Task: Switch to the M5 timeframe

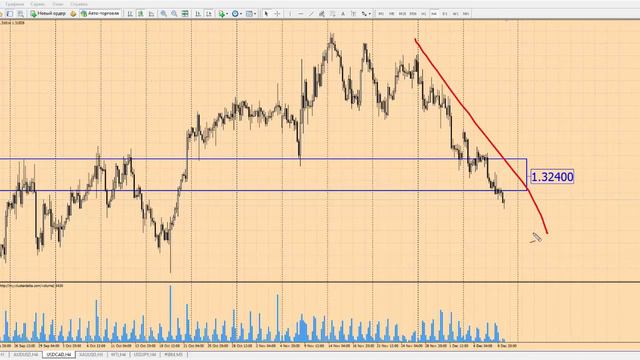Action: [x=391, y=13]
